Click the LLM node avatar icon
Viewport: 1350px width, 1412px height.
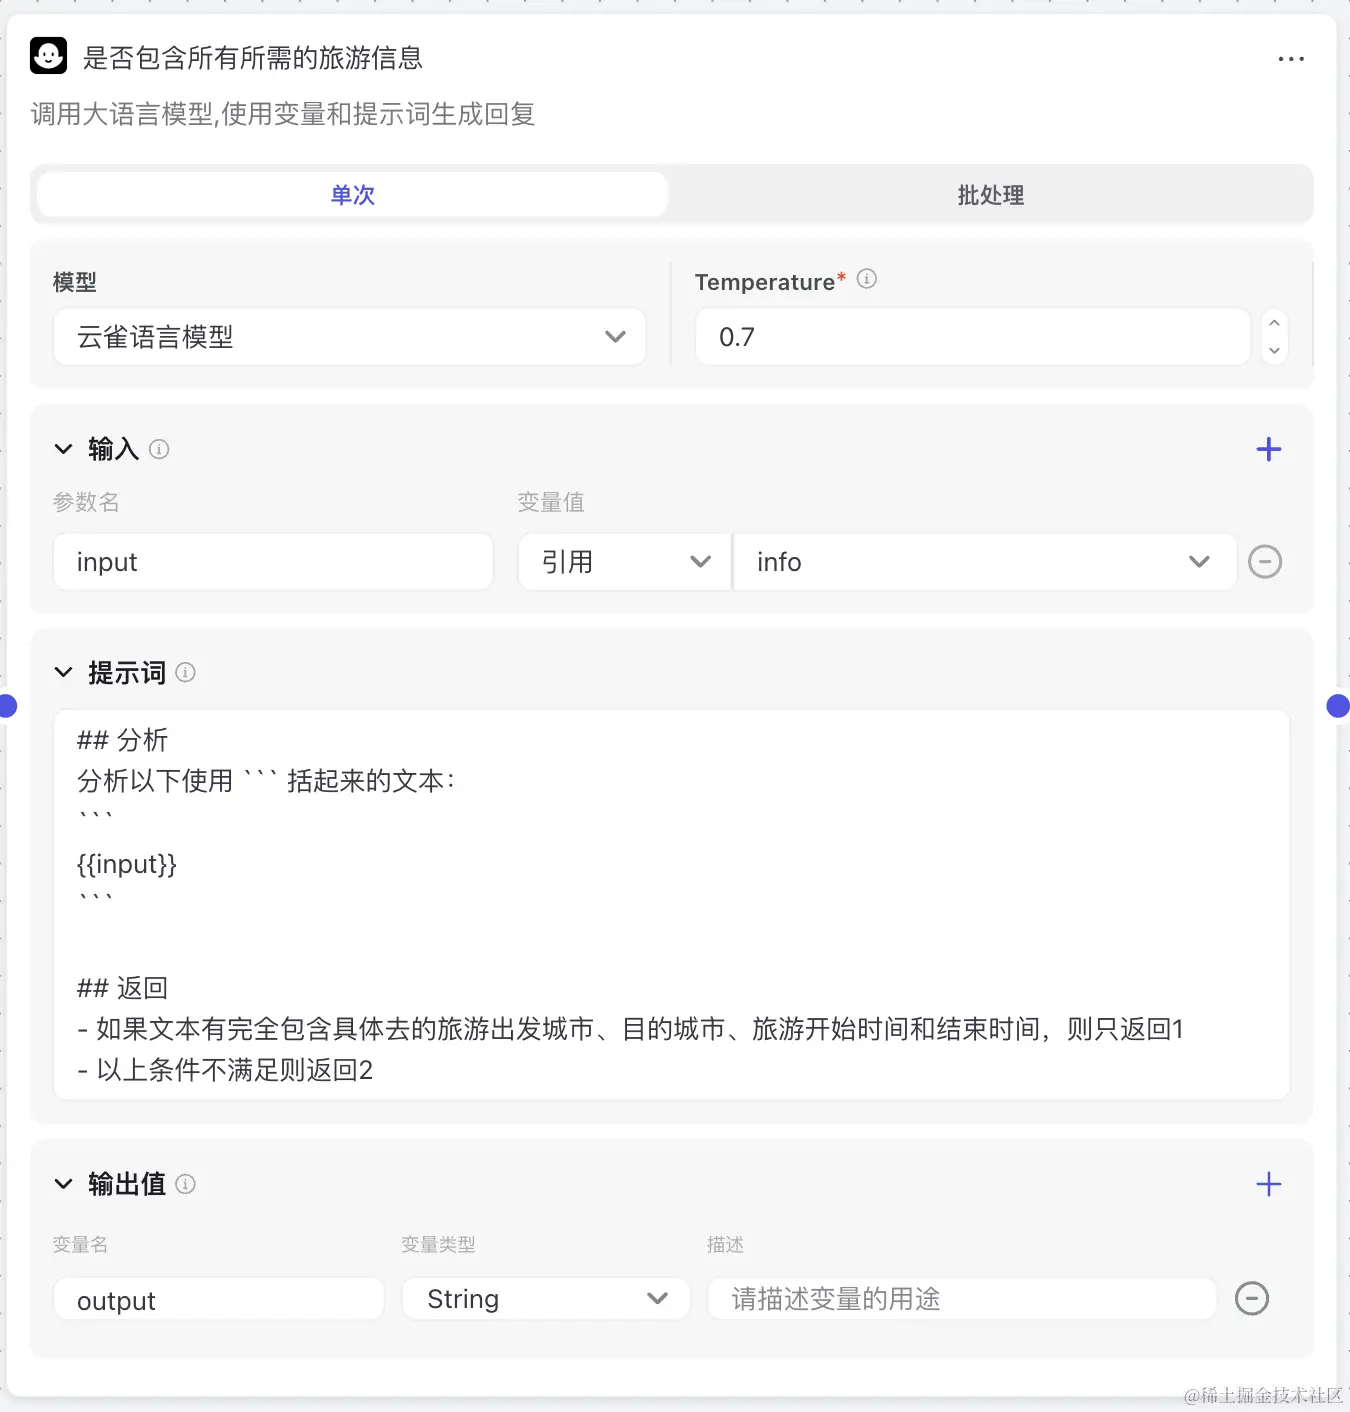(x=48, y=56)
